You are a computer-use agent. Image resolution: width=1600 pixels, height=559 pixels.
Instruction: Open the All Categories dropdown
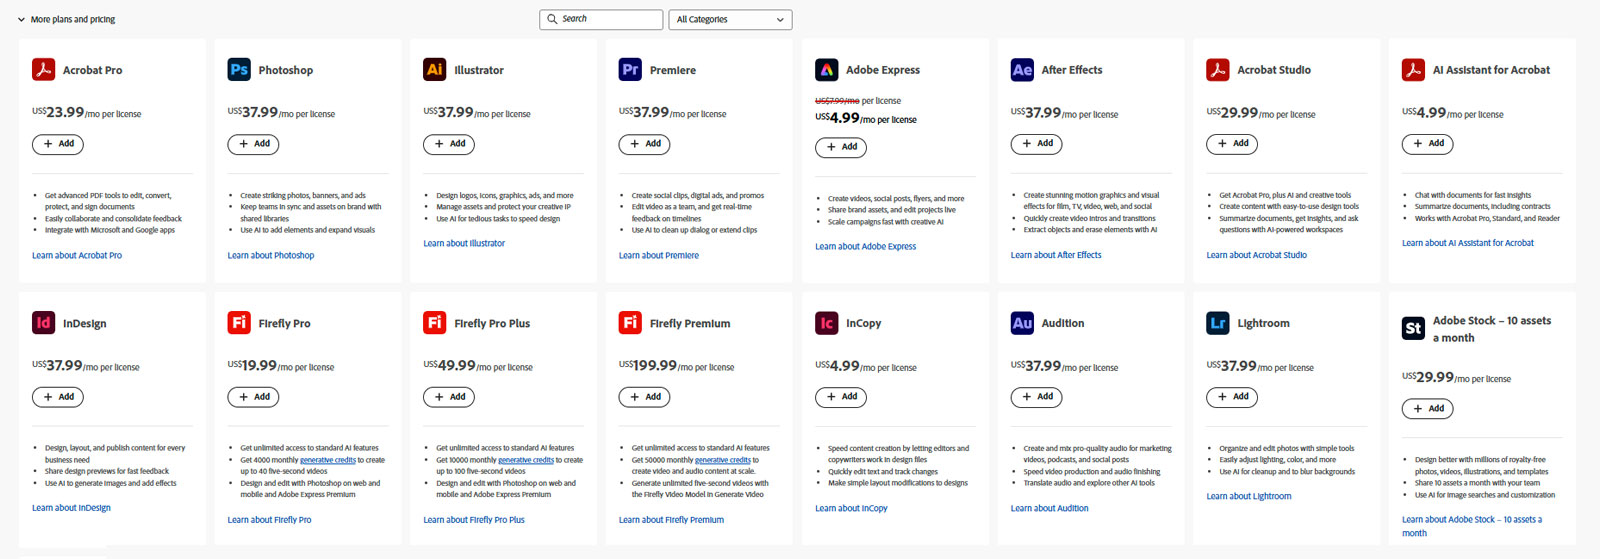(x=730, y=19)
